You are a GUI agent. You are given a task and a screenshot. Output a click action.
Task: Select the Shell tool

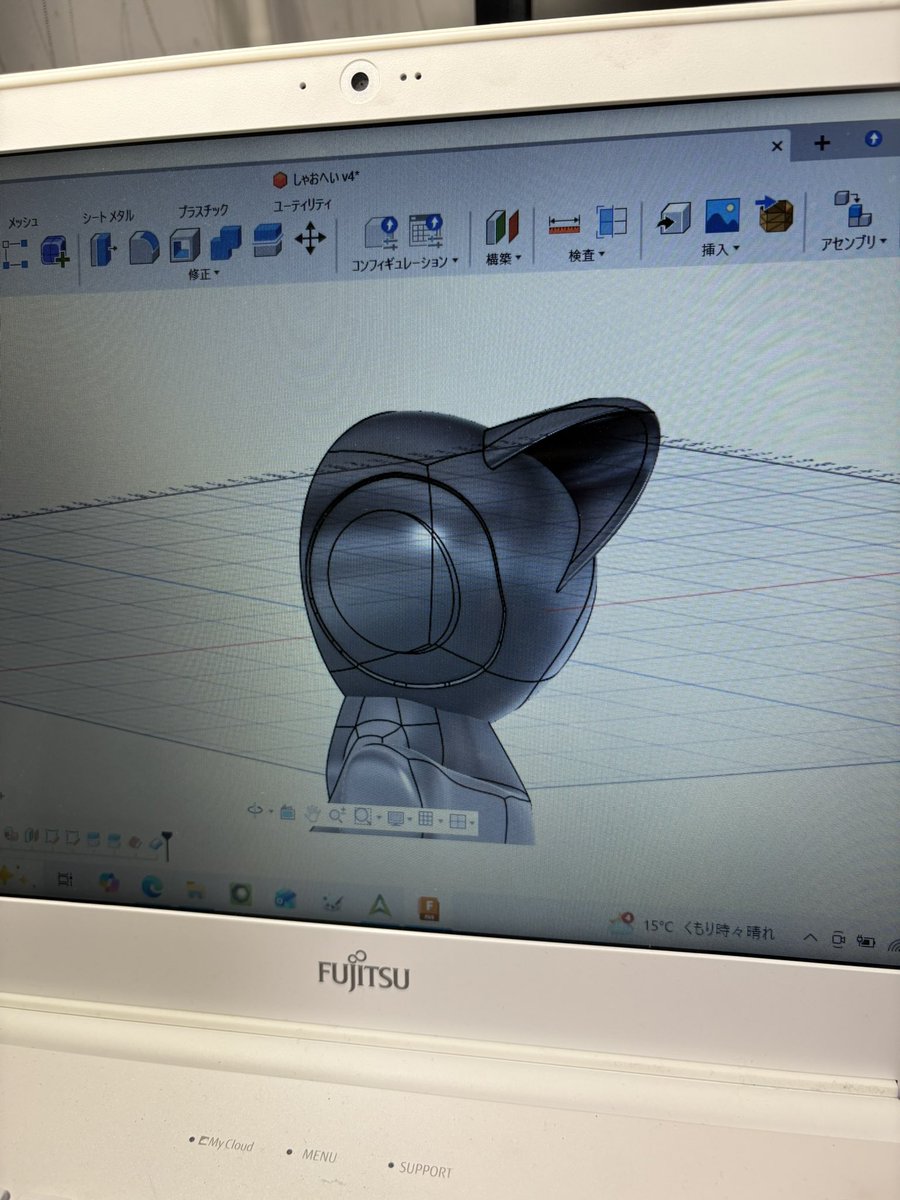[185, 245]
